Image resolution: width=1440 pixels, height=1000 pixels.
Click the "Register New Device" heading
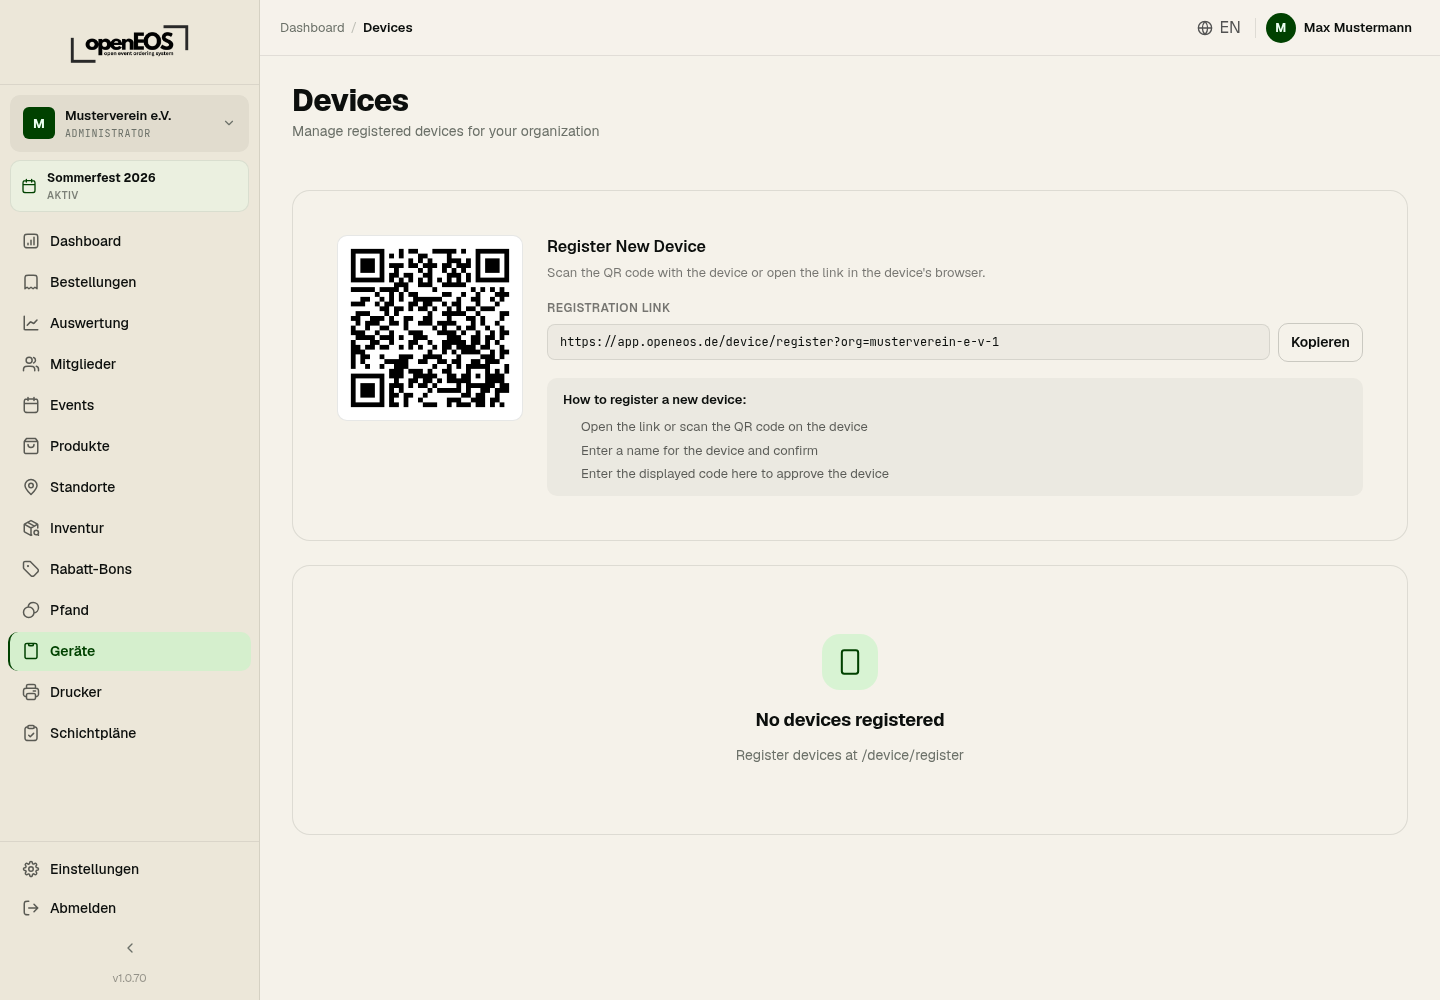pyautogui.click(x=626, y=246)
